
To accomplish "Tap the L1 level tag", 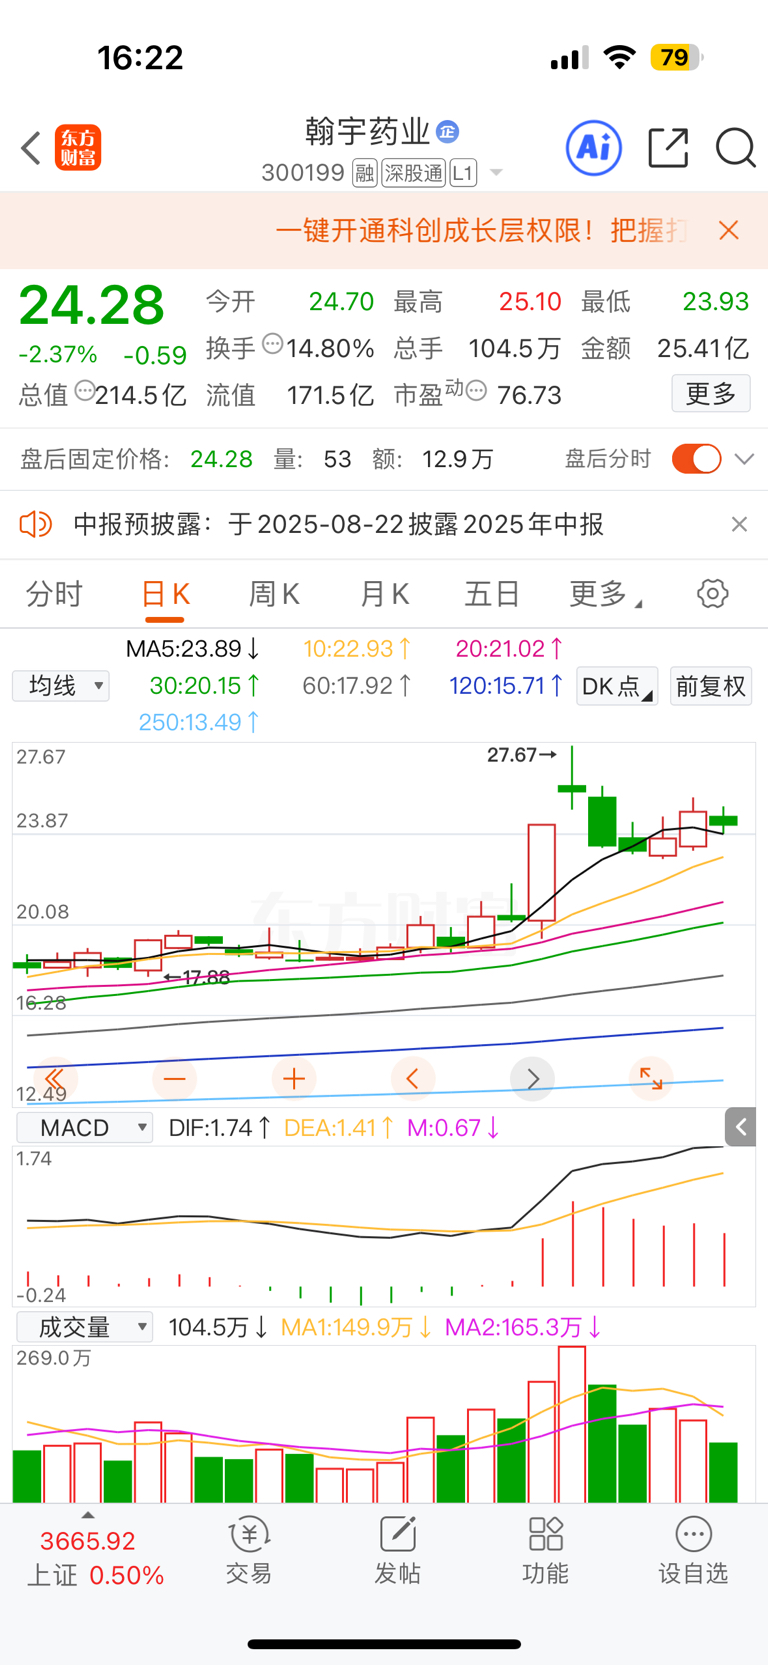I will click(462, 174).
